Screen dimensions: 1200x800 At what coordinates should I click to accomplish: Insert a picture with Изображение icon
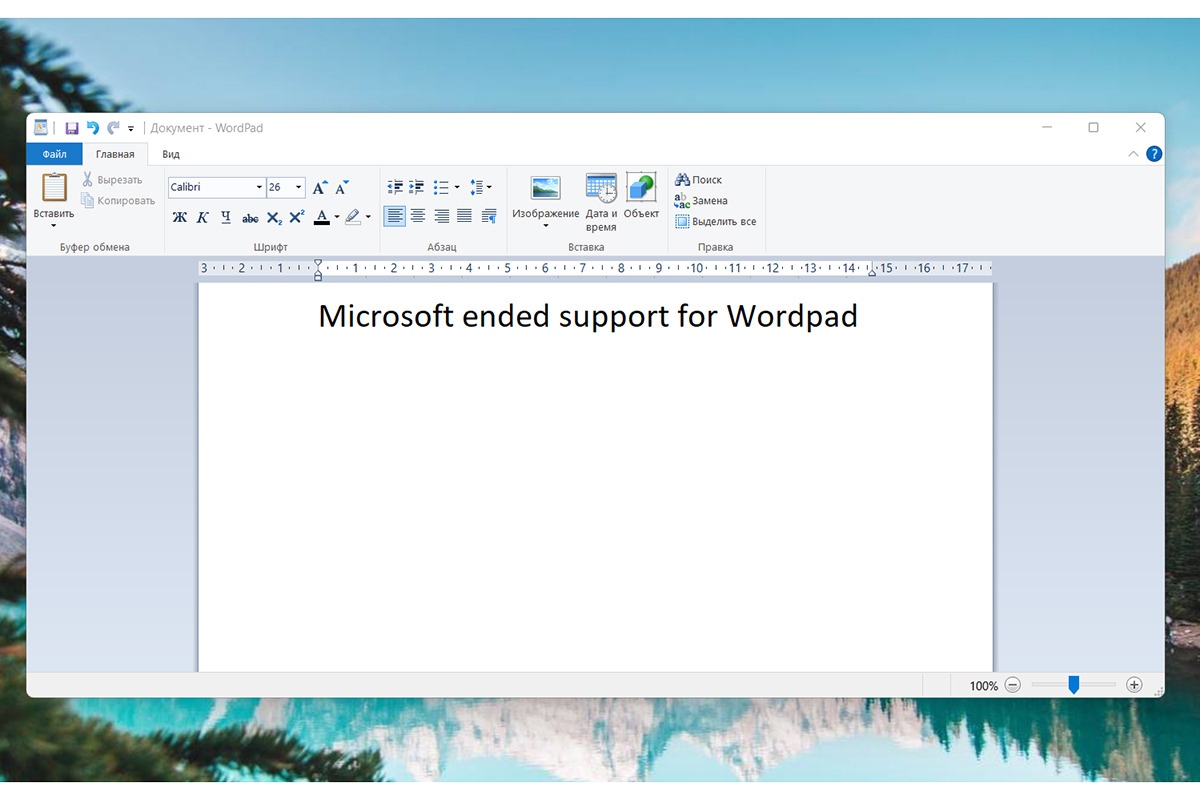click(546, 188)
